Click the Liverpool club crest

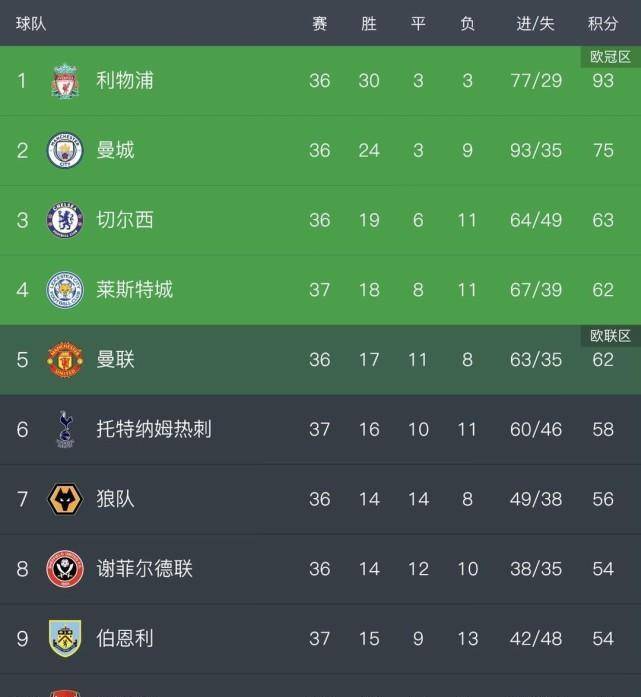[x=66, y=81]
